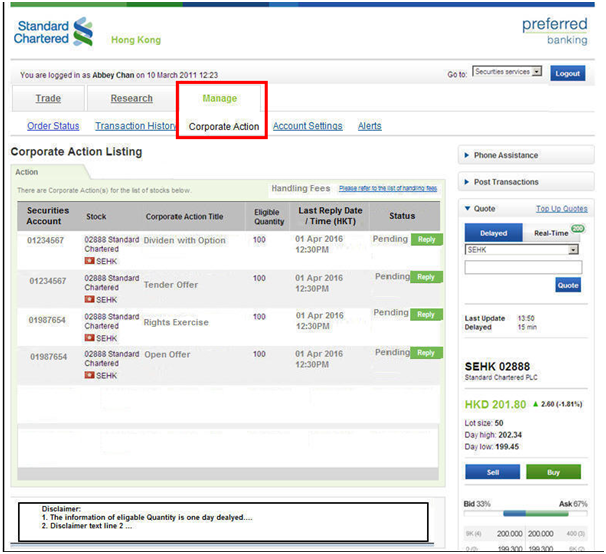This screenshot has width=606, height=554.
Task: Click the Status column header
Action: tap(402, 216)
